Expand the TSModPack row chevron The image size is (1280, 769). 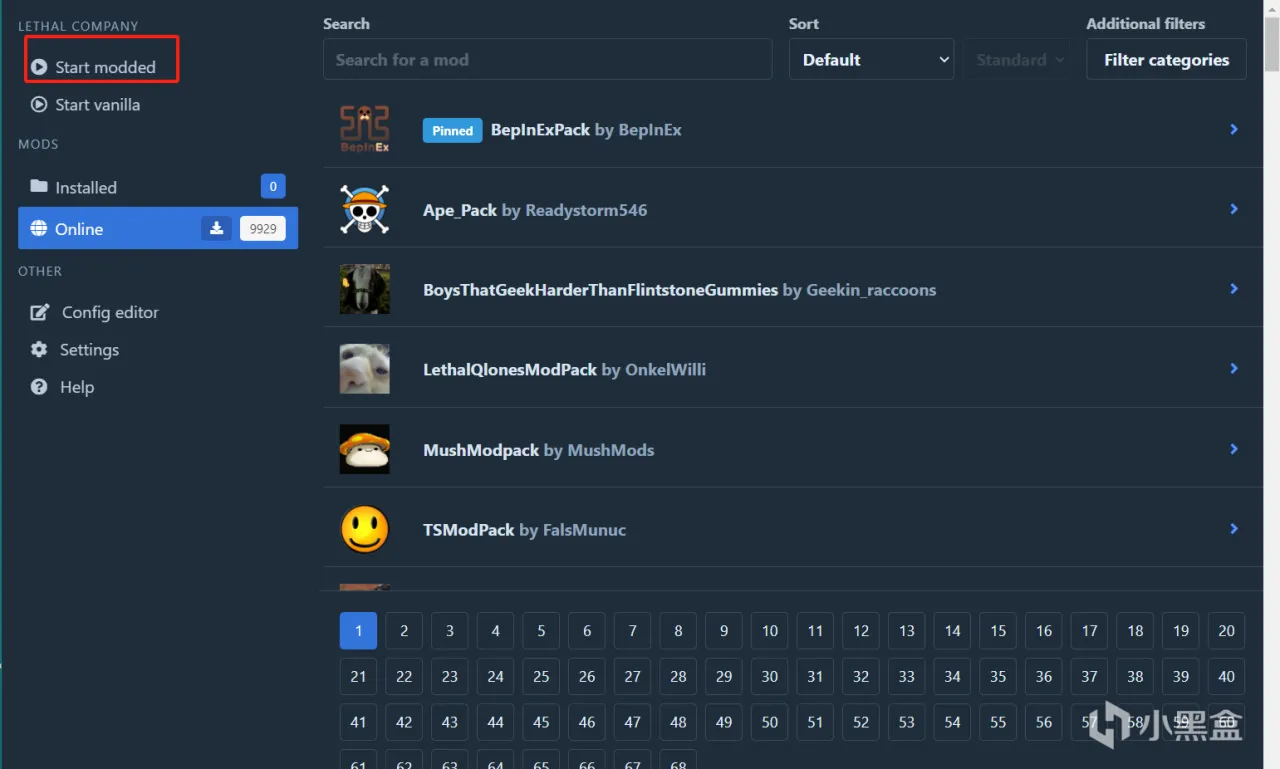pos(1234,529)
